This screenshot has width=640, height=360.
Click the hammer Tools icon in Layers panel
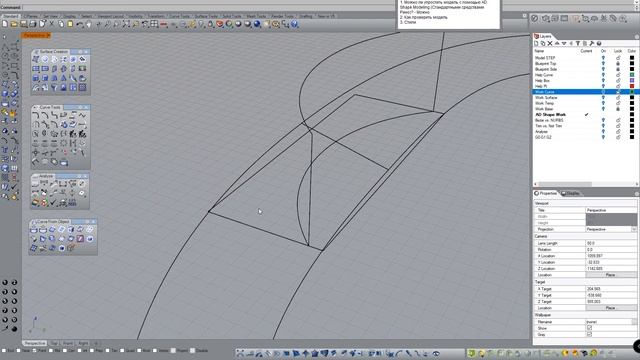tap(592, 43)
